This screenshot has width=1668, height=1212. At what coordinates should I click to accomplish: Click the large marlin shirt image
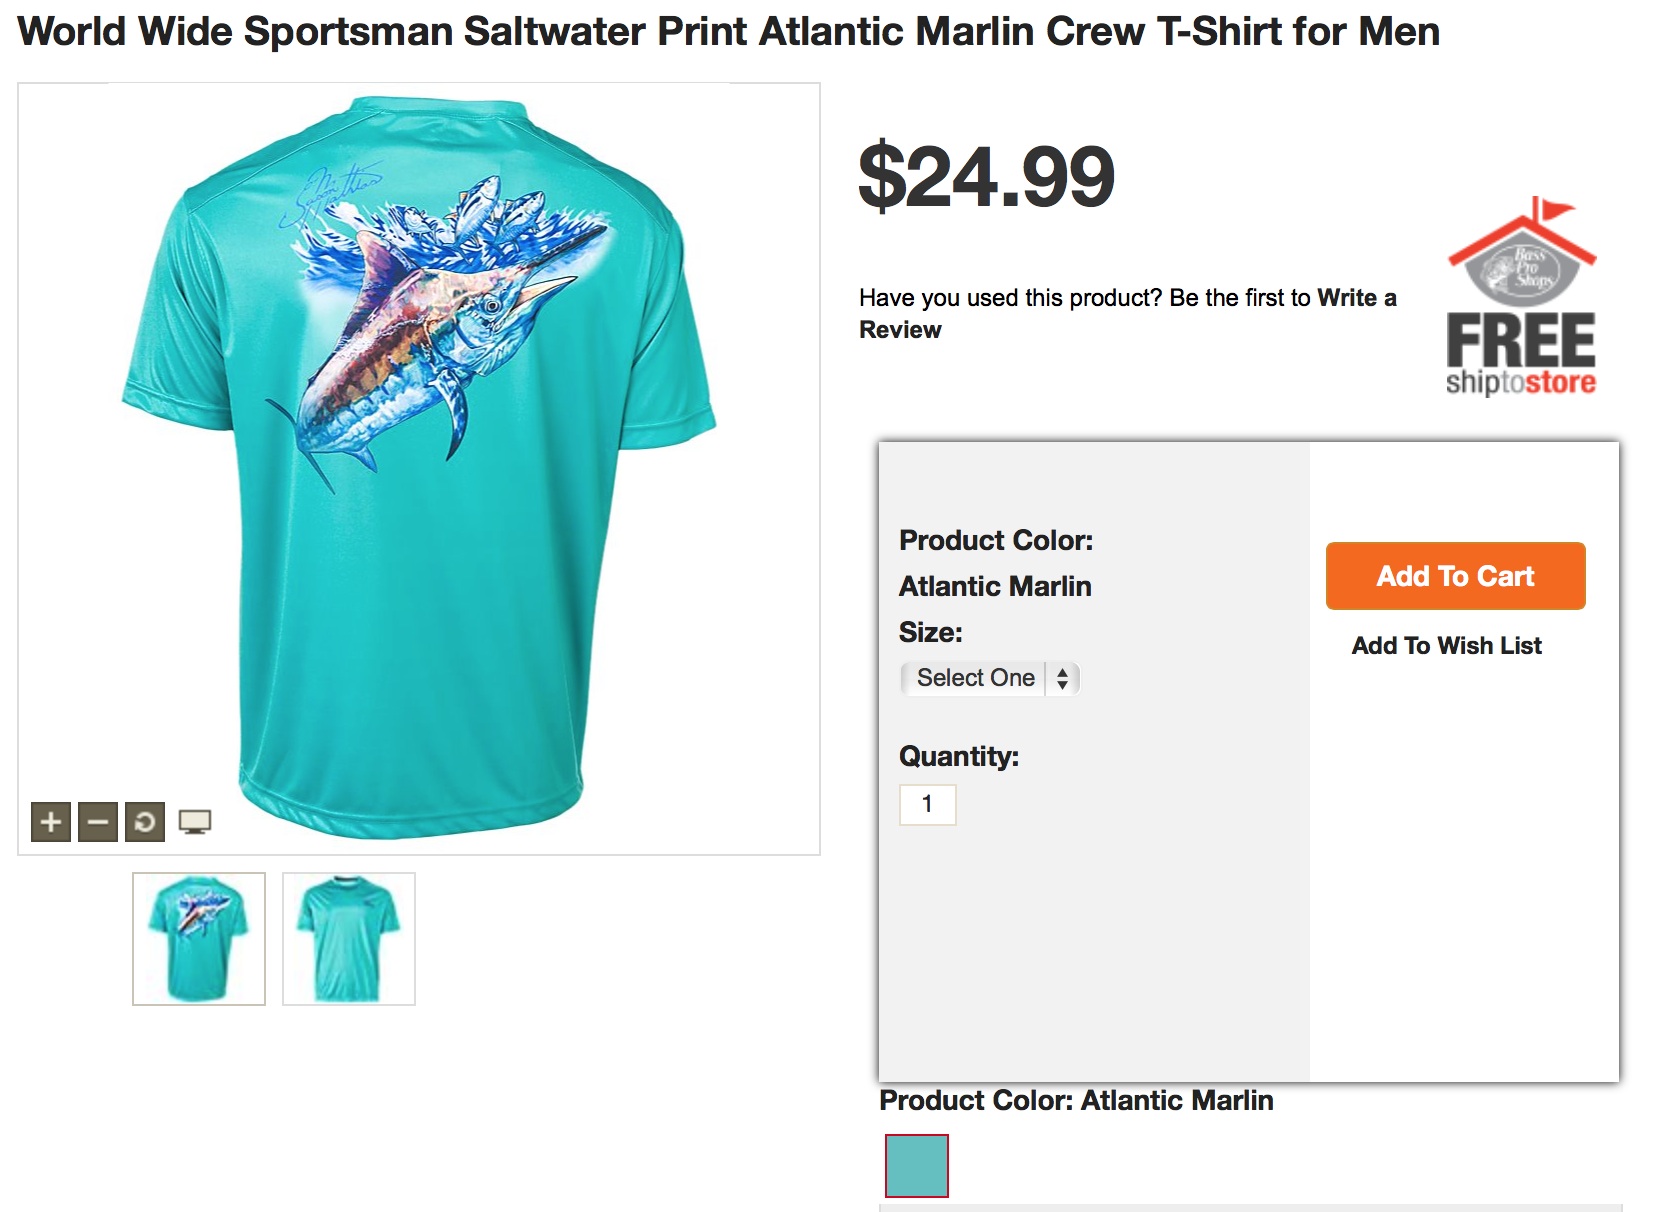coord(420,460)
